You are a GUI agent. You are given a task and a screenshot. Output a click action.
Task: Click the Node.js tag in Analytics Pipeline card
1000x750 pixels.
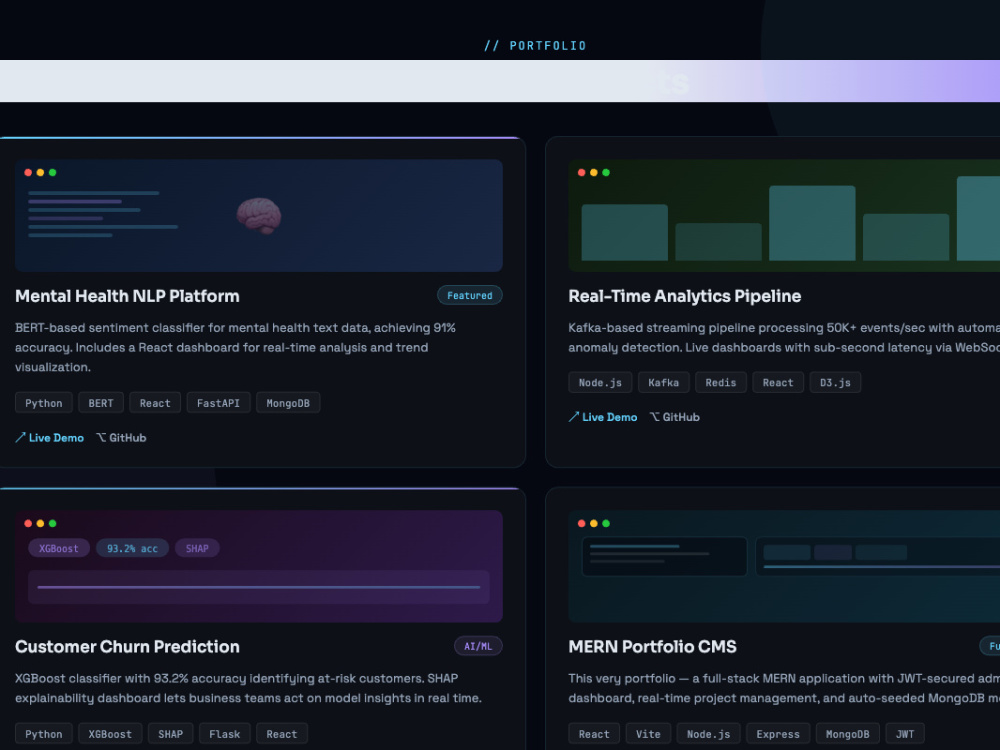[600, 383]
